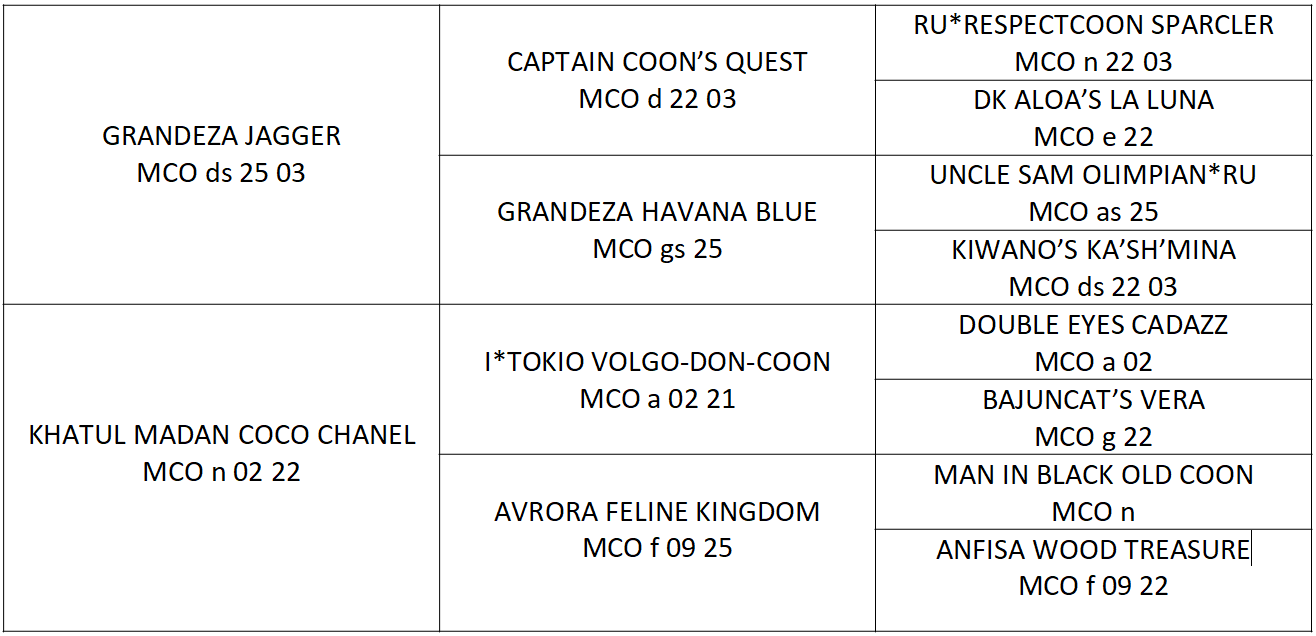Click the MCO f 09 25 code
The height and width of the screenshot is (636, 1316).
(657, 548)
